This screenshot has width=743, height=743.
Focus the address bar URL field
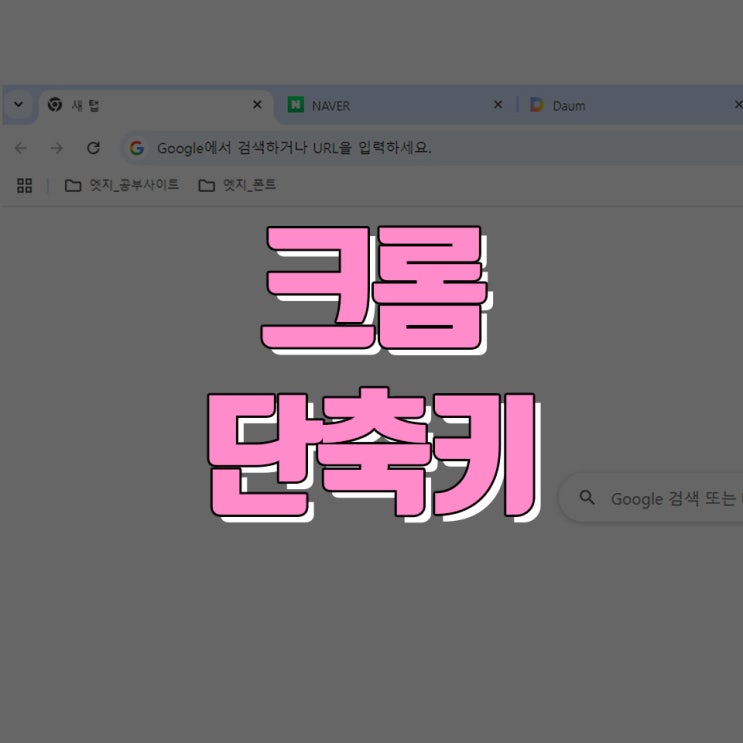(432, 148)
